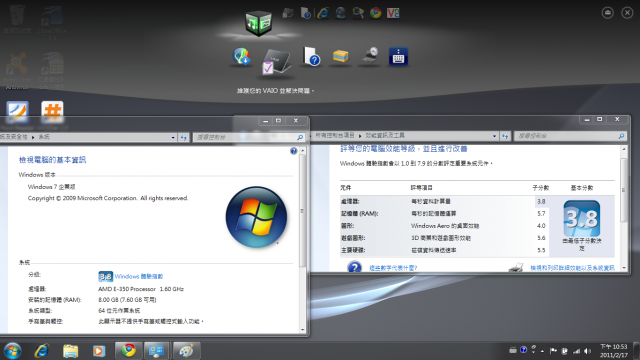Open the large VAIO Care laptop icon
This screenshot has width=640, height=360.
click(x=276, y=62)
